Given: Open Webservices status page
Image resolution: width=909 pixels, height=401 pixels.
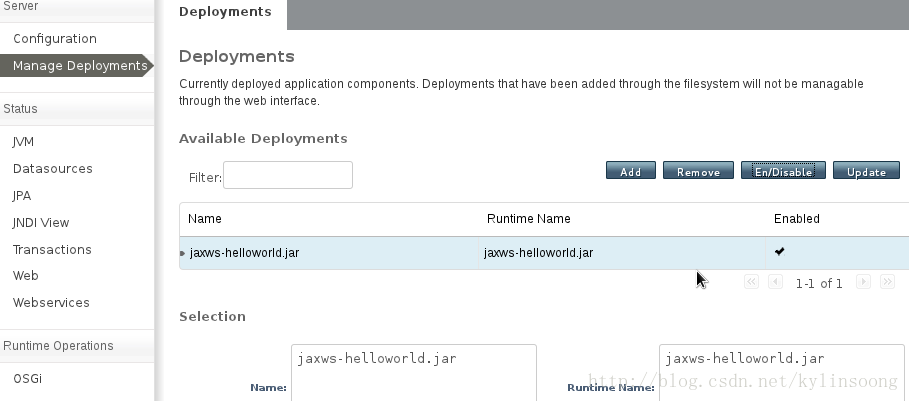Looking at the screenshot, I should (x=51, y=302).
